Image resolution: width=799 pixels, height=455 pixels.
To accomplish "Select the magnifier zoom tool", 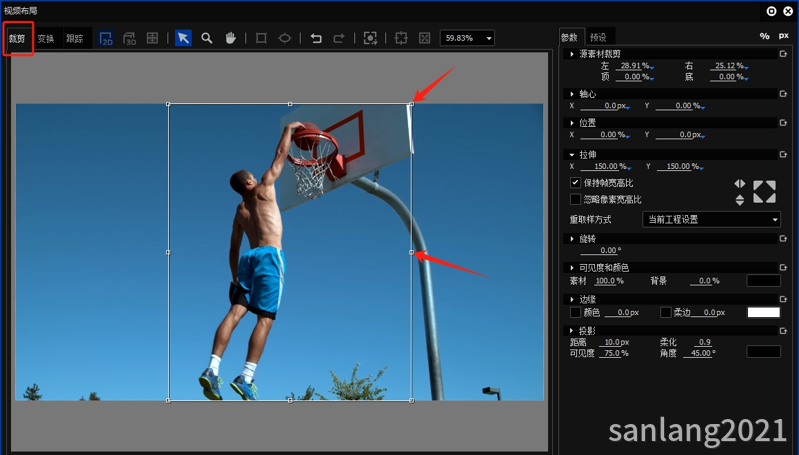I will (207, 38).
